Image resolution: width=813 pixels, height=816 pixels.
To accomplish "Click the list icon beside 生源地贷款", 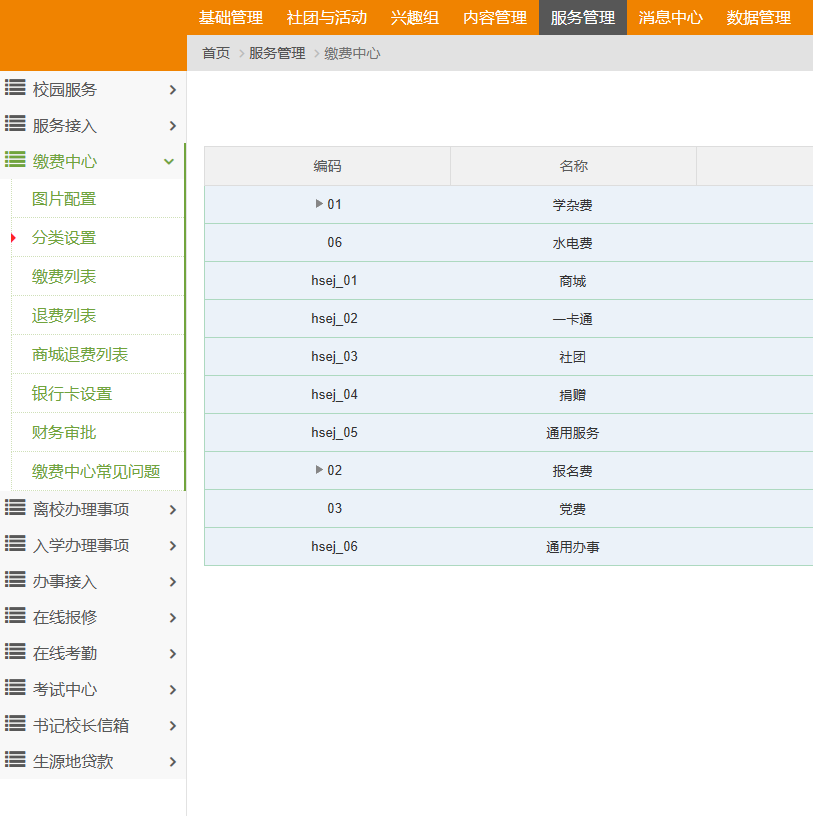I will 15,761.
